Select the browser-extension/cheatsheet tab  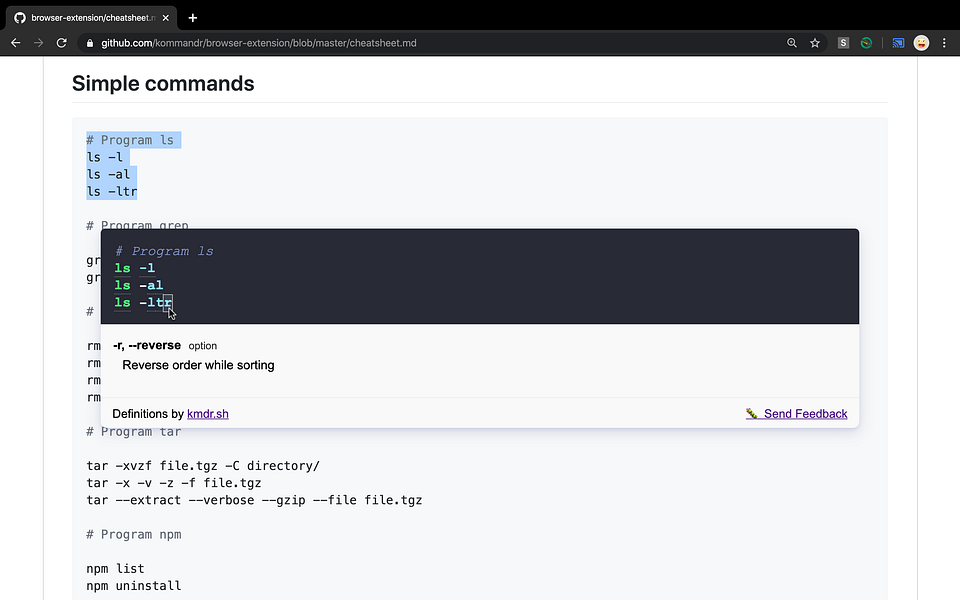(x=92, y=18)
